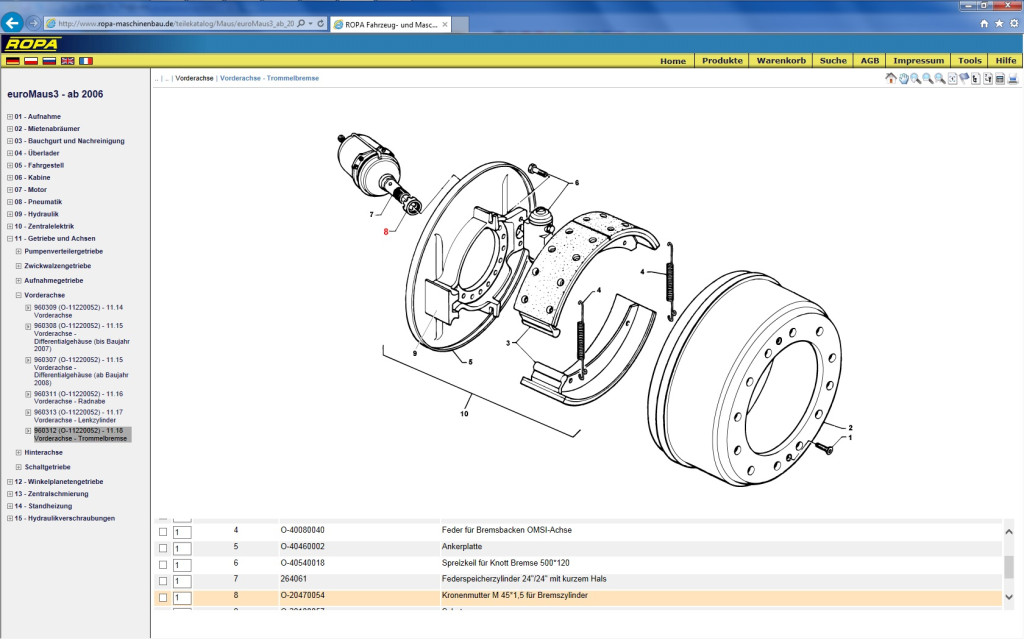Switch language with the Russian flag

point(49,61)
